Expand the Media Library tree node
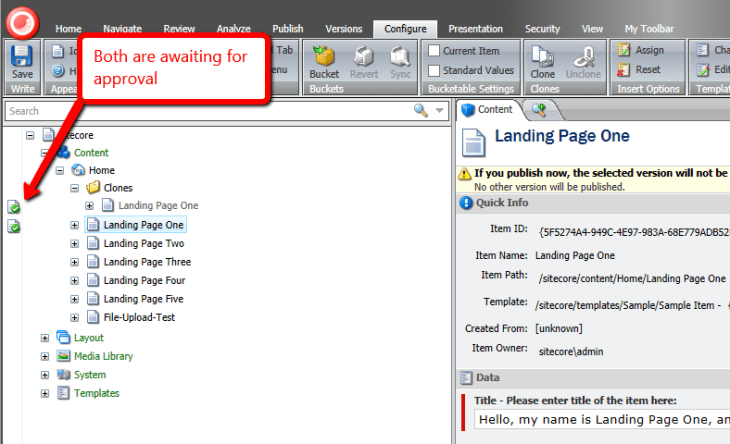Viewport: 730px width, 444px height. (x=45, y=356)
